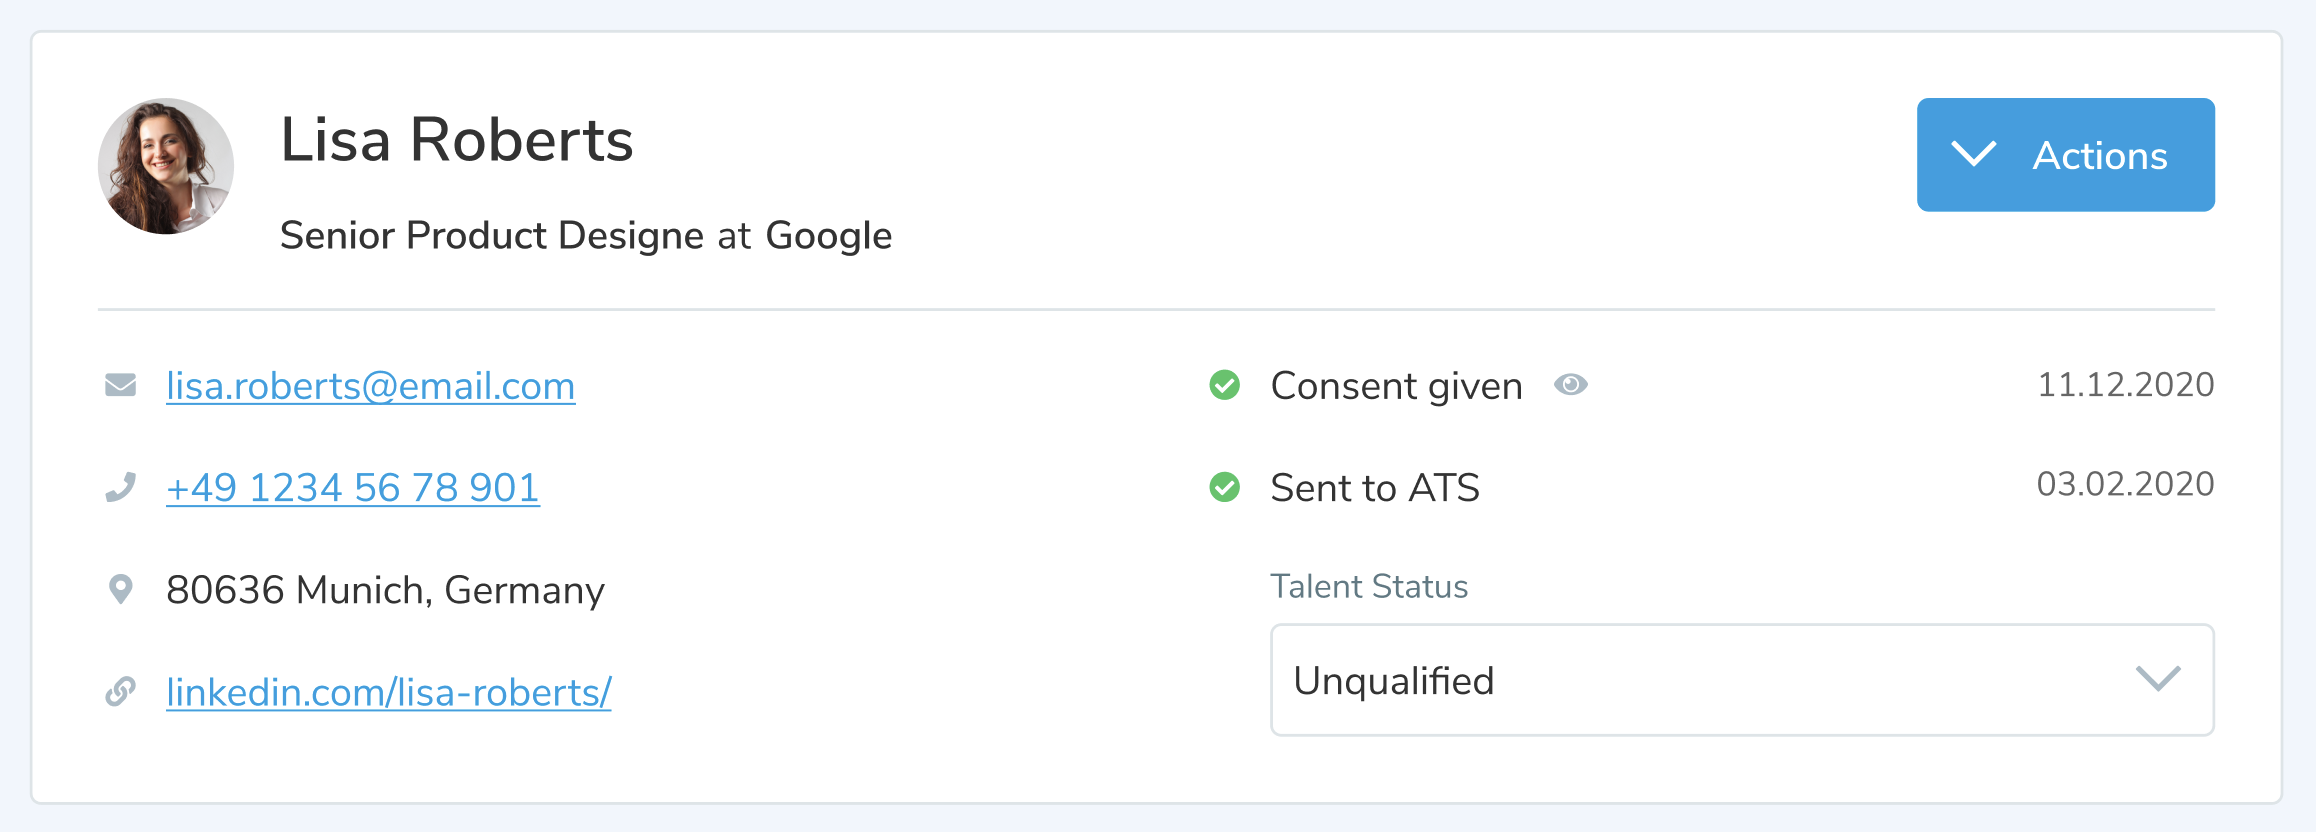This screenshot has height=832, width=2316.
Task: Expand the Talent Status chevron arrow
Action: [x=2157, y=679]
